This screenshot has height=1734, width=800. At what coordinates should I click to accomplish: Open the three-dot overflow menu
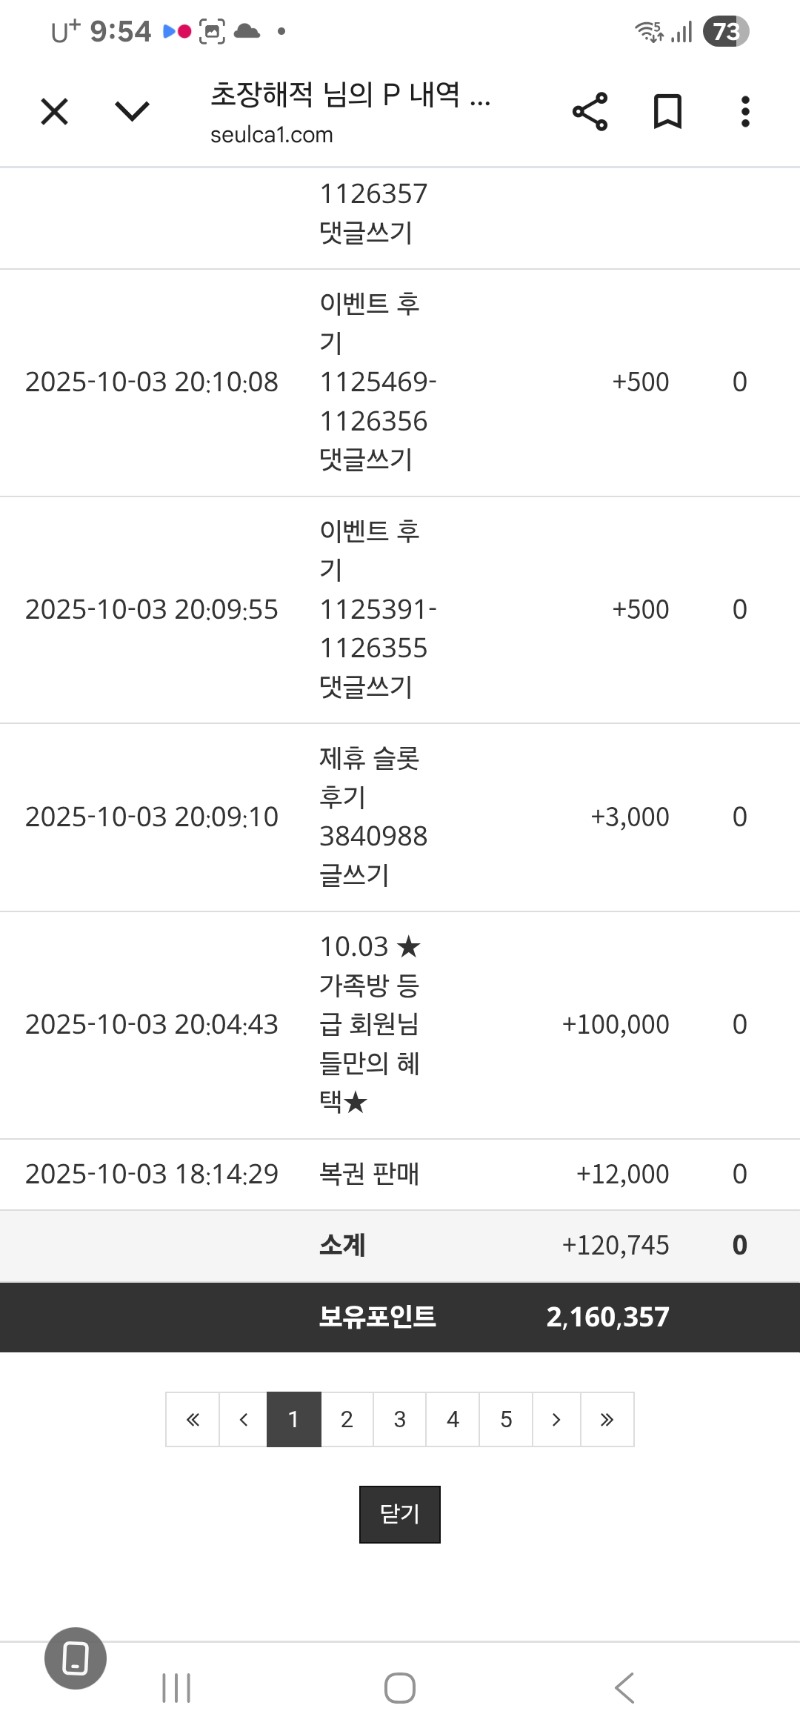tap(745, 111)
